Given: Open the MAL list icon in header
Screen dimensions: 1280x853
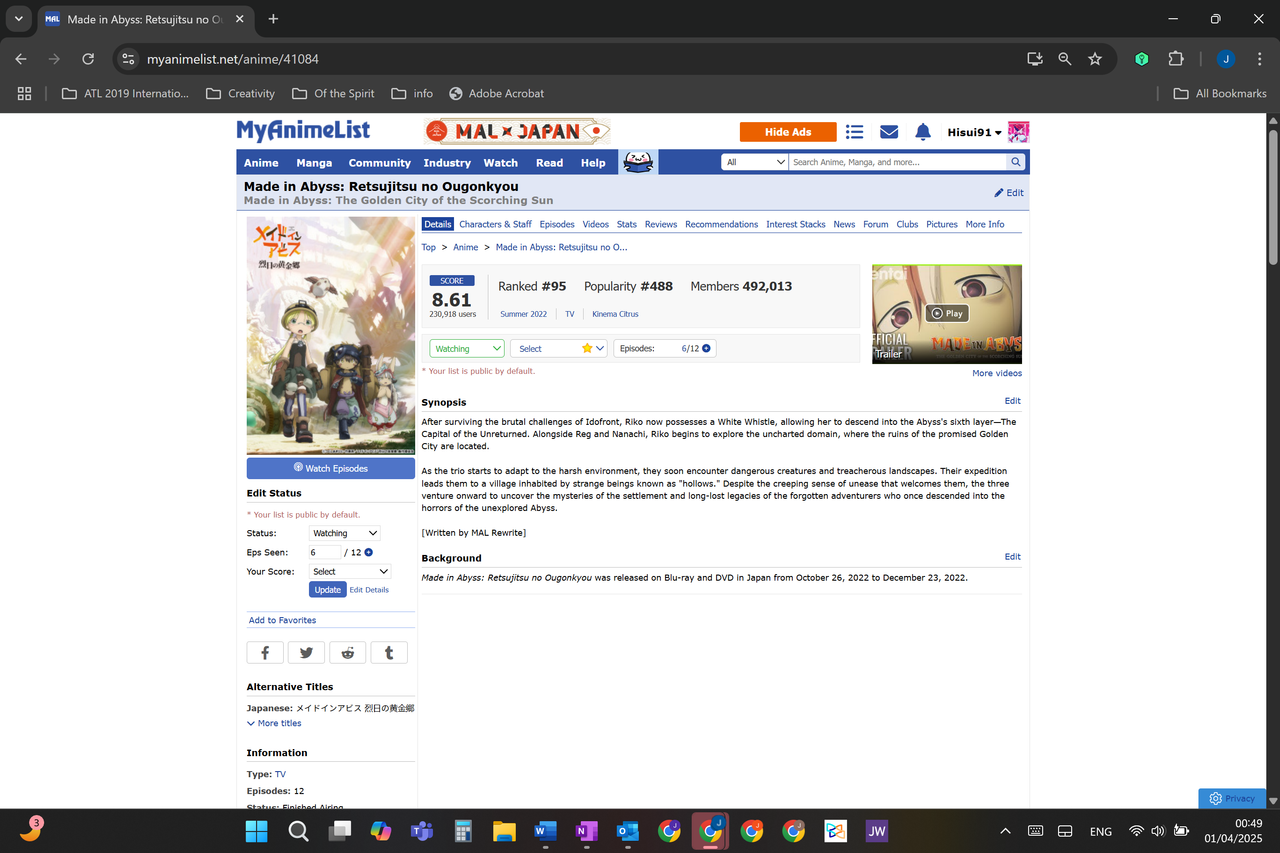Looking at the screenshot, I should [x=855, y=132].
